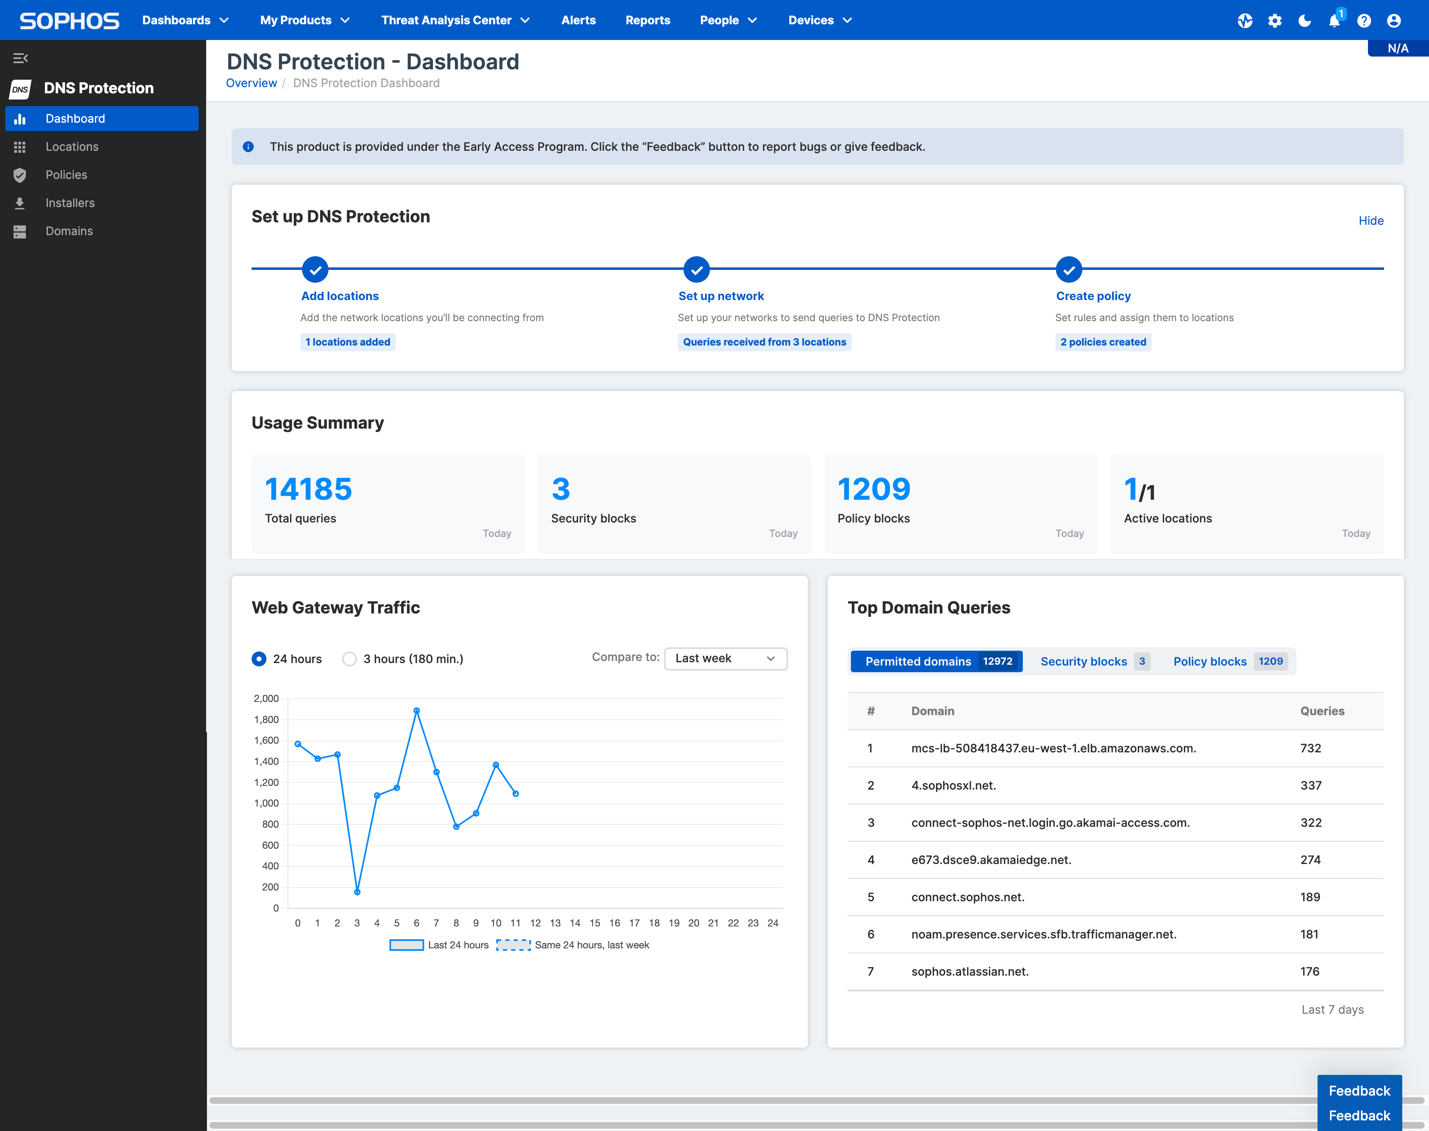Screen dimensions: 1429x1131
Task: Open the user account profile icon
Action: (x=1394, y=21)
